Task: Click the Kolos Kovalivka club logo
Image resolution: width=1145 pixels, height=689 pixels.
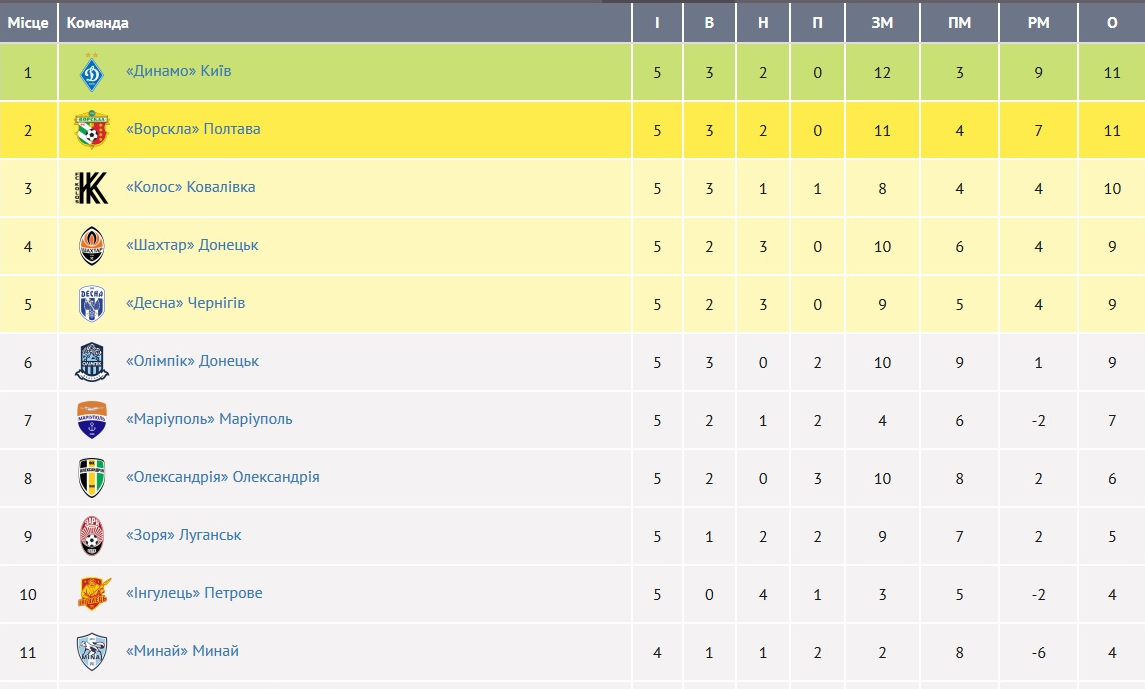Action: (92, 188)
